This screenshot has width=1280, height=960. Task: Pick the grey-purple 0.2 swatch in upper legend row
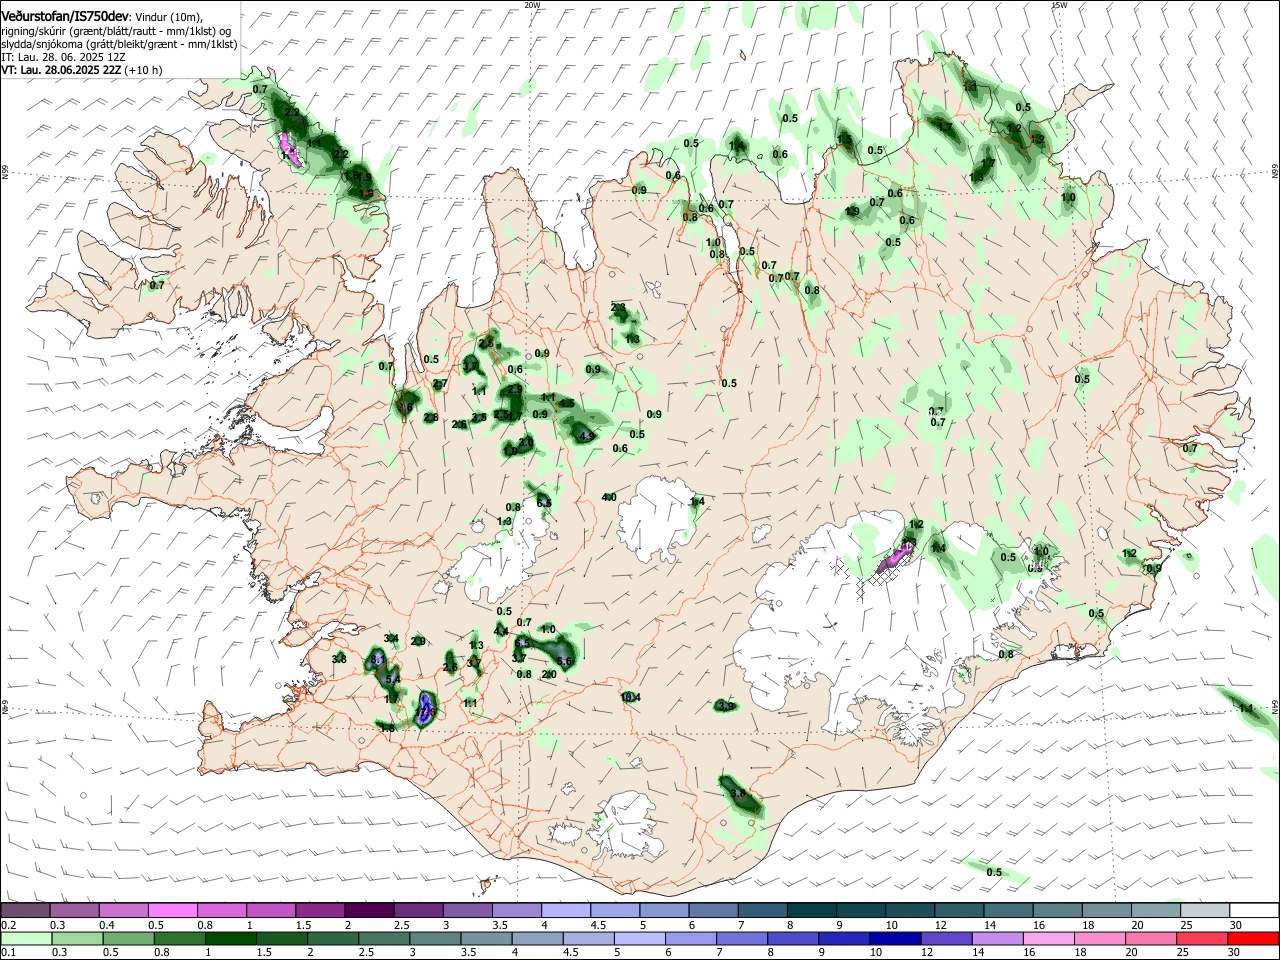pyautogui.click(x=25, y=911)
